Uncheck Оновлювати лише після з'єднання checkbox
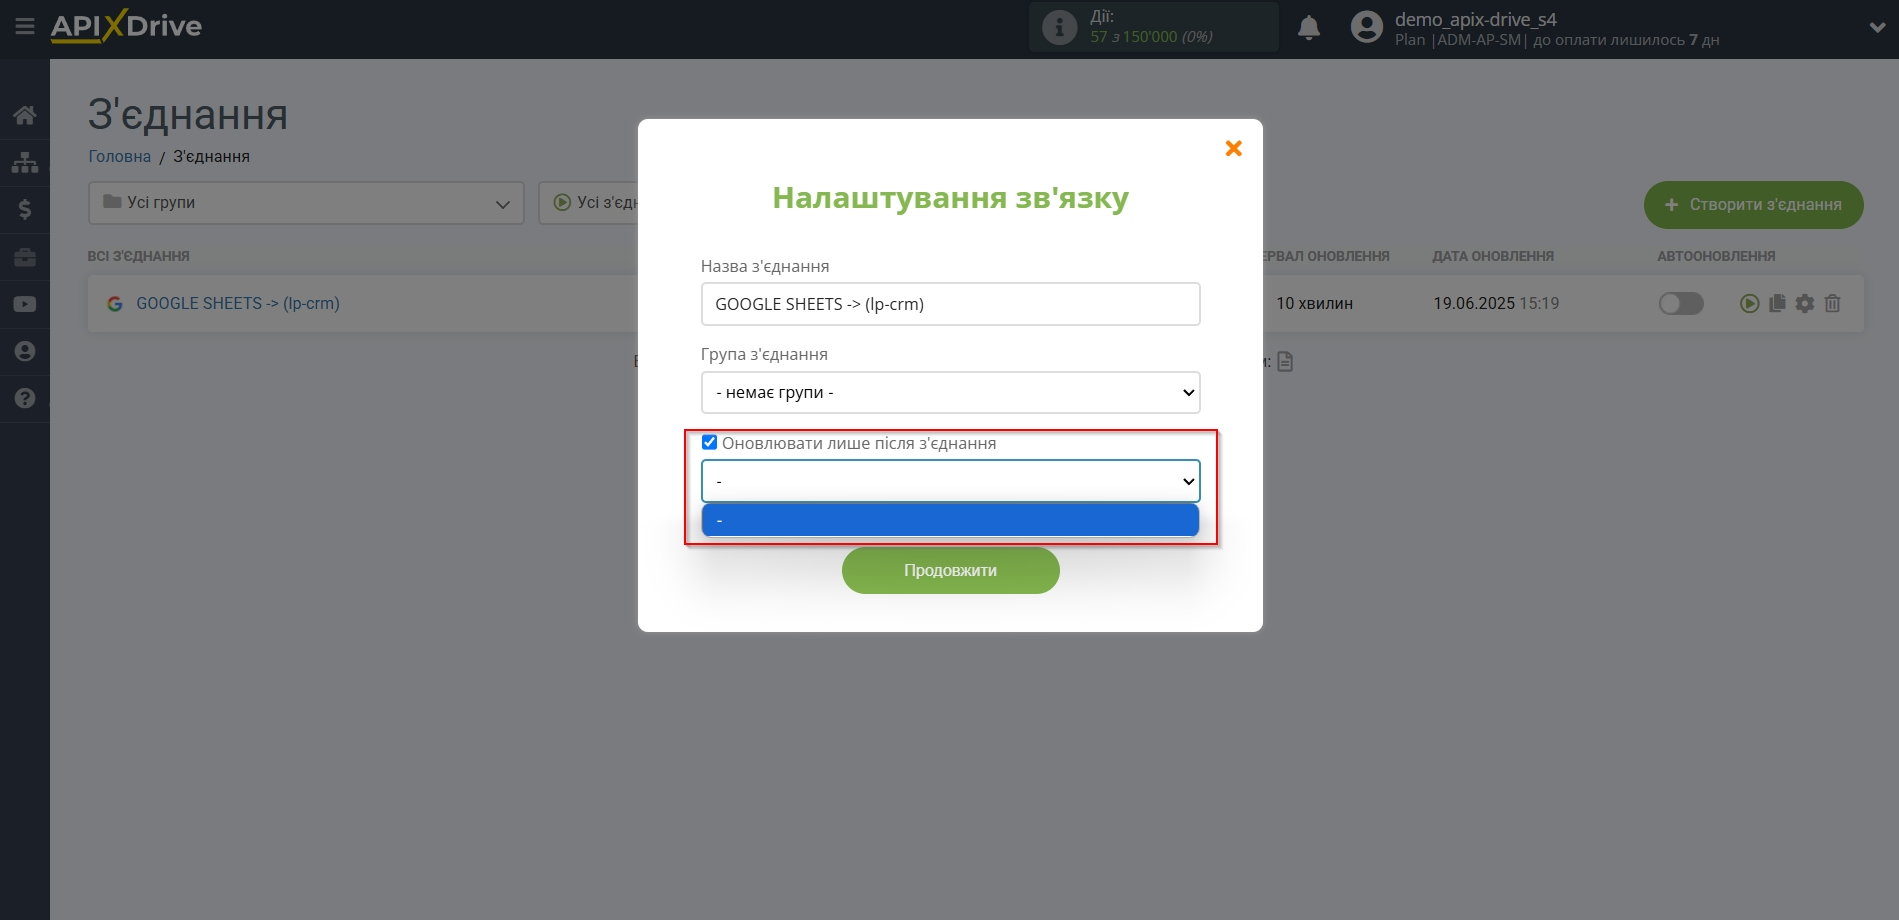 [709, 442]
